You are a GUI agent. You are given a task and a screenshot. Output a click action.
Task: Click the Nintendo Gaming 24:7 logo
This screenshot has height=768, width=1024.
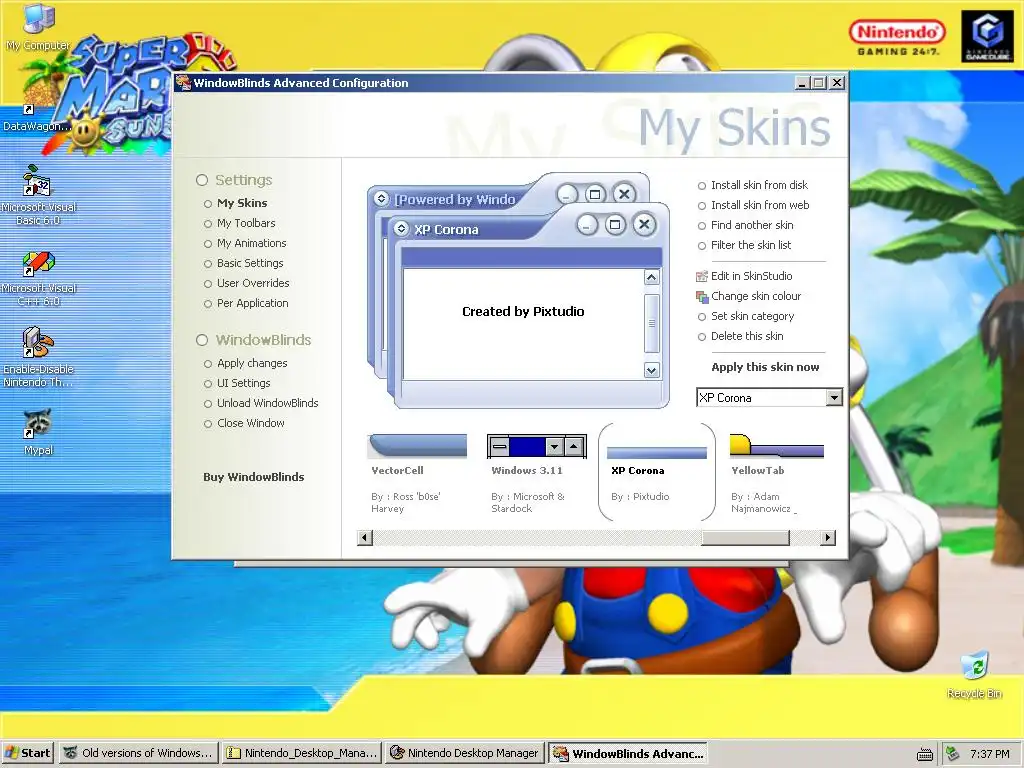[897, 38]
